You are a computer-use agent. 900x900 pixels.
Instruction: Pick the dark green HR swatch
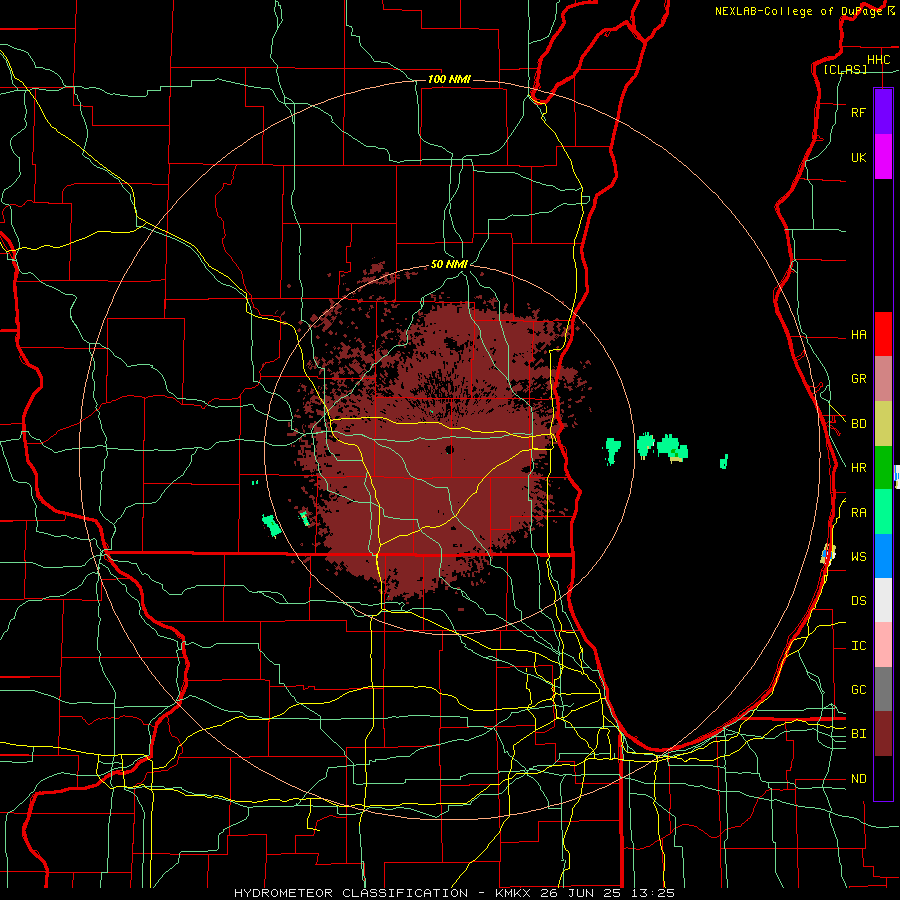pos(883,468)
